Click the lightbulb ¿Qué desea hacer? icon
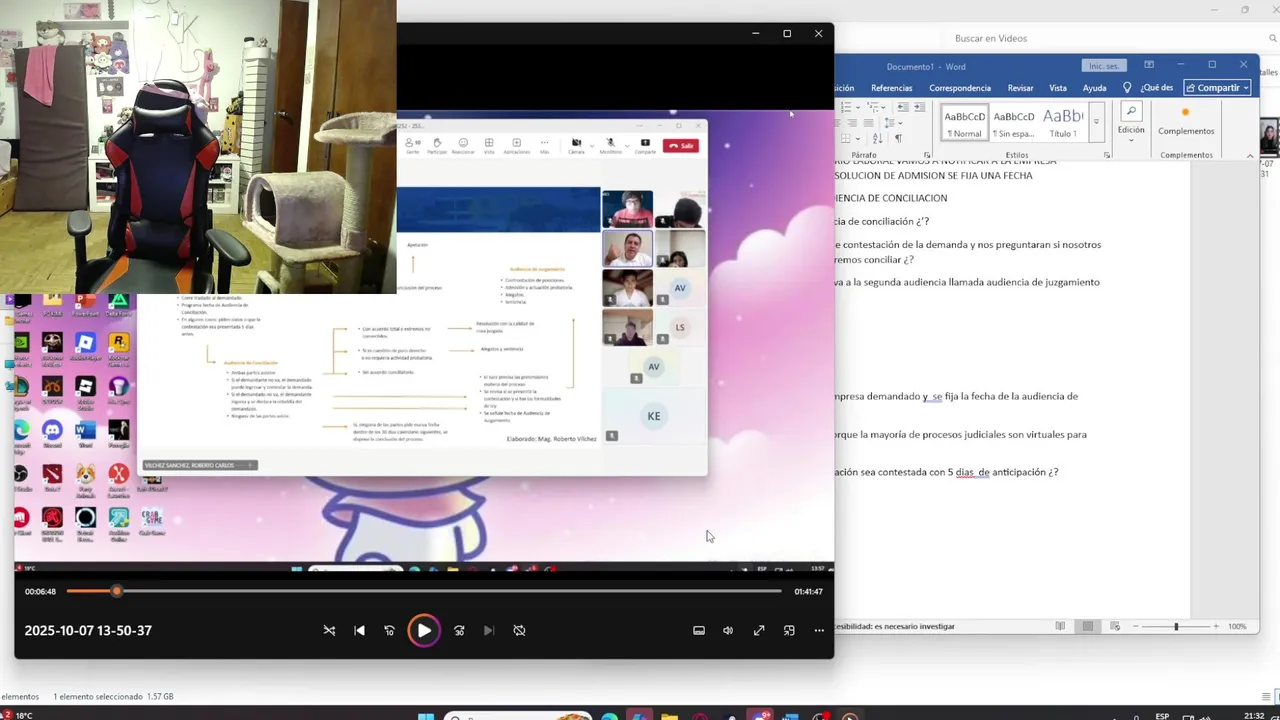 [1127, 88]
